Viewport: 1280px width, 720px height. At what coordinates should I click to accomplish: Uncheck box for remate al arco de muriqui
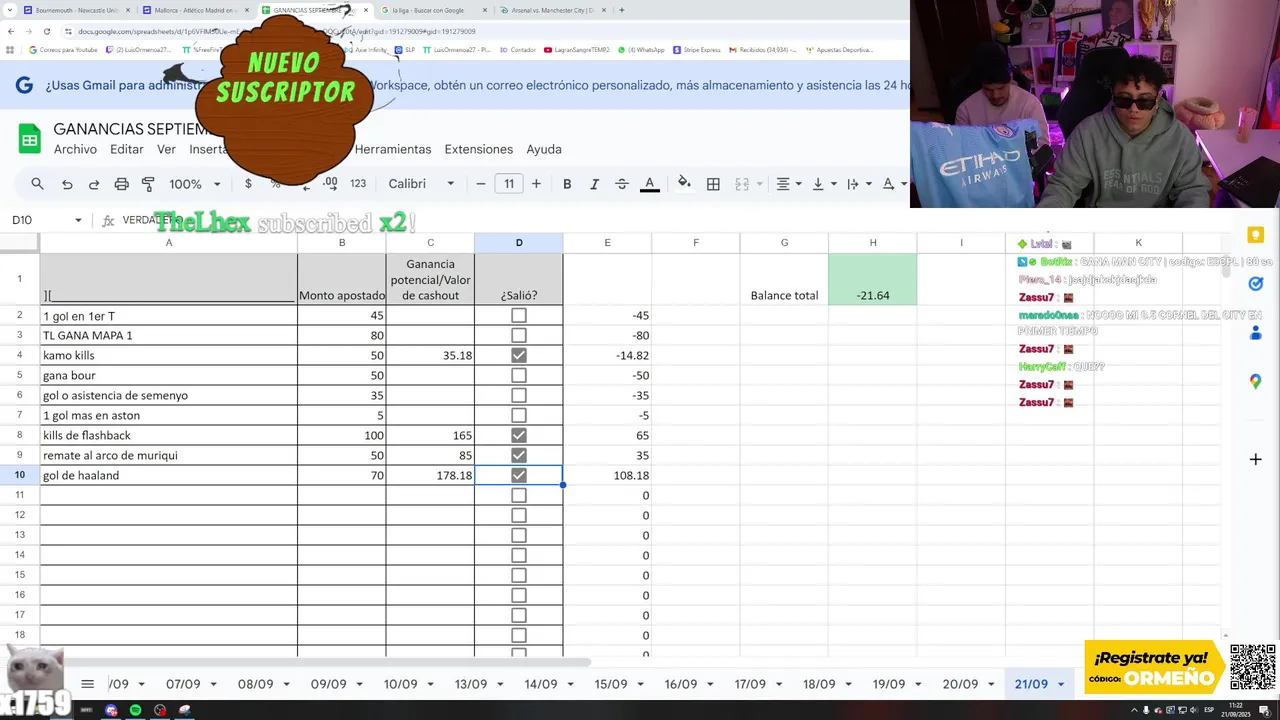pos(518,455)
